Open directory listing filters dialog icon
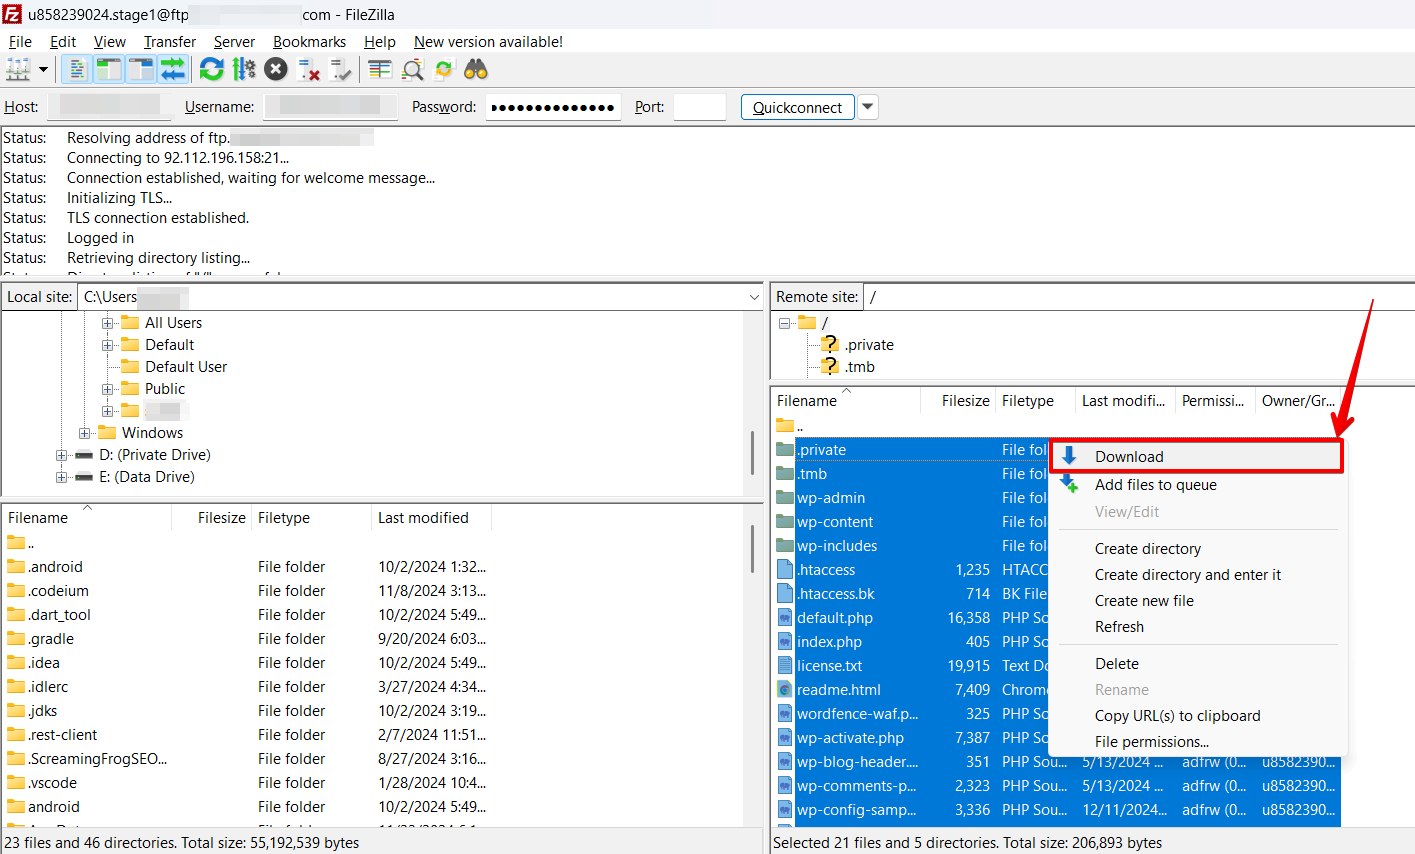The width and height of the screenshot is (1415, 854). tap(379, 69)
